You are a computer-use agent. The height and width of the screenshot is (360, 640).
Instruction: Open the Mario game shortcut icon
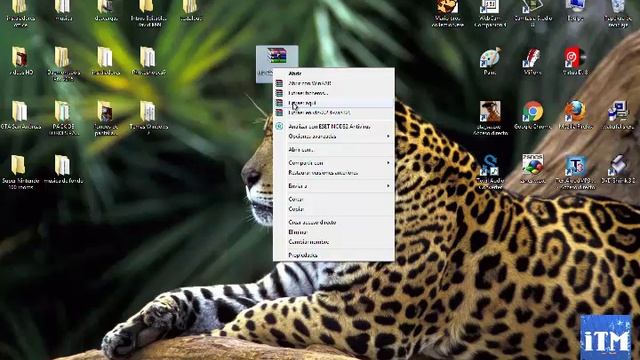coord(447,7)
